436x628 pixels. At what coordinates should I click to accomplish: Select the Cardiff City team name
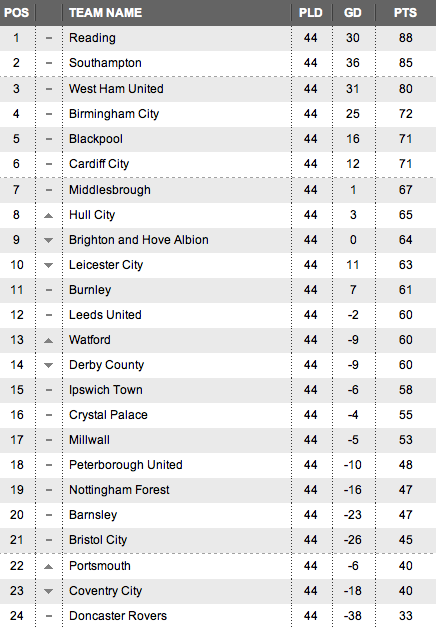[x=99, y=164]
